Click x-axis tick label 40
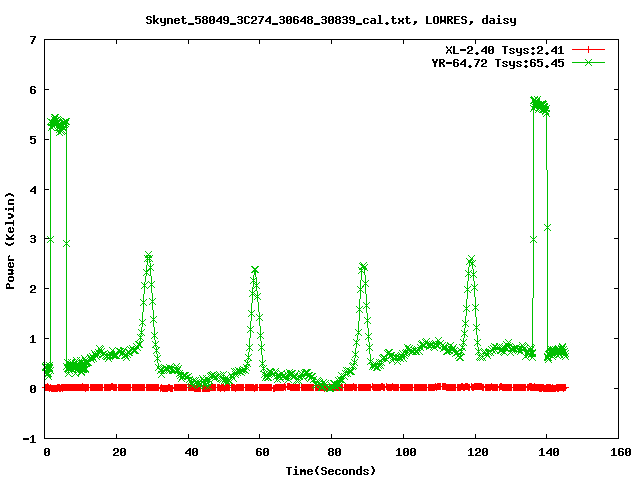 191,452
